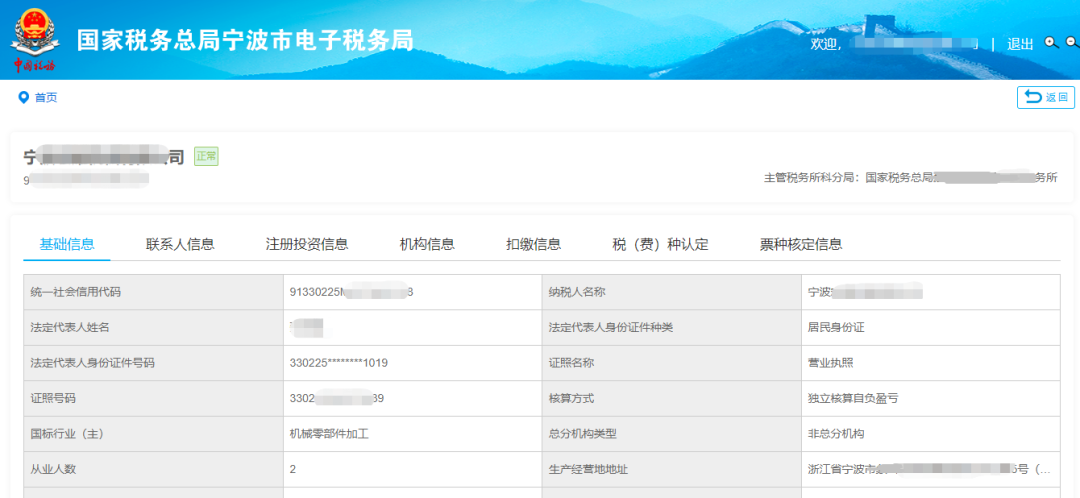The width and height of the screenshot is (1080, 498).
Task: Click the 主管税务所科分局 text
Action: [810, 178]
